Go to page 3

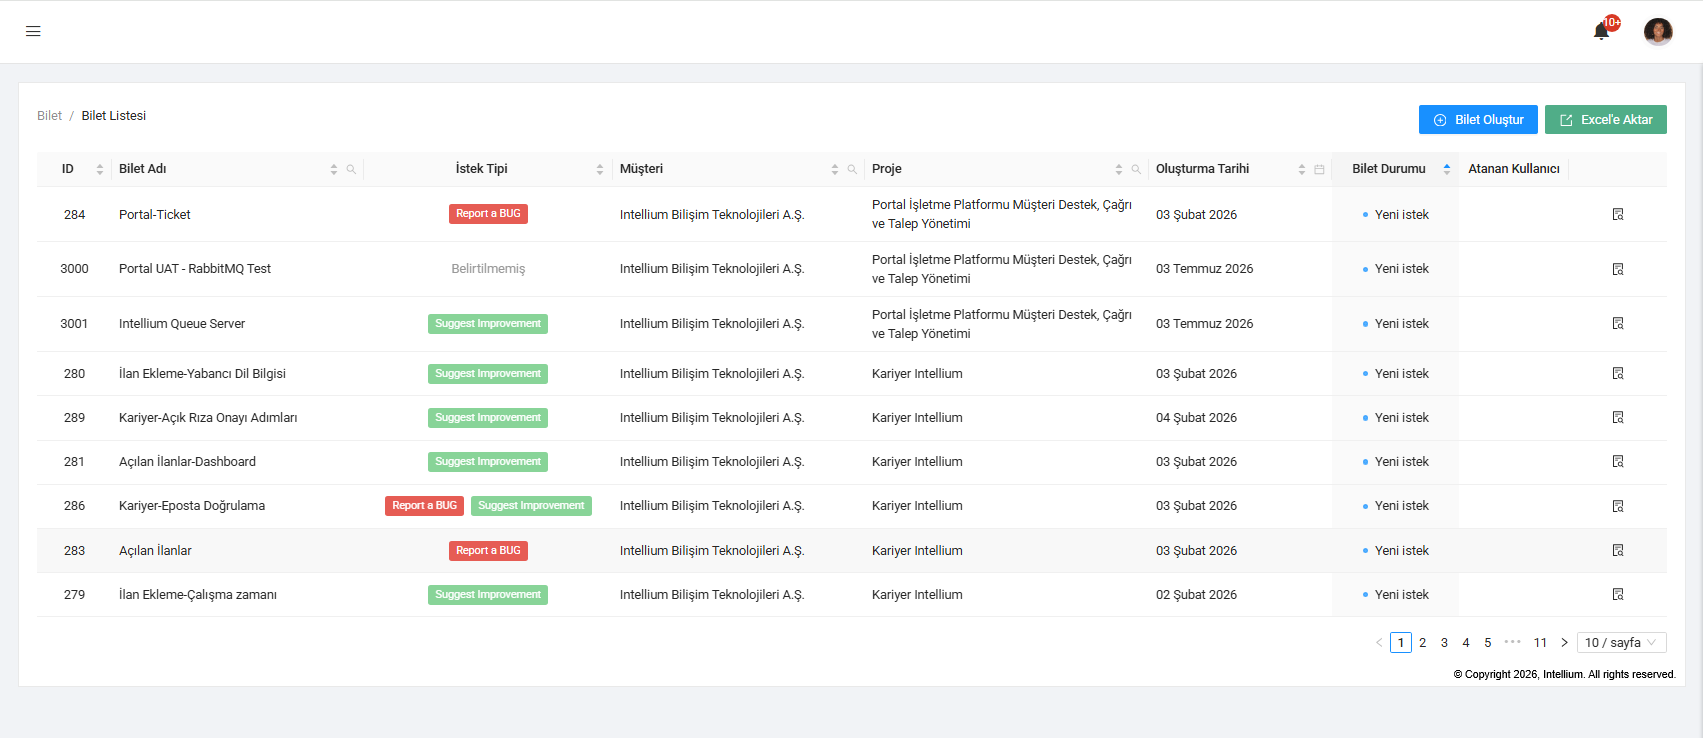pos(1444,643)
